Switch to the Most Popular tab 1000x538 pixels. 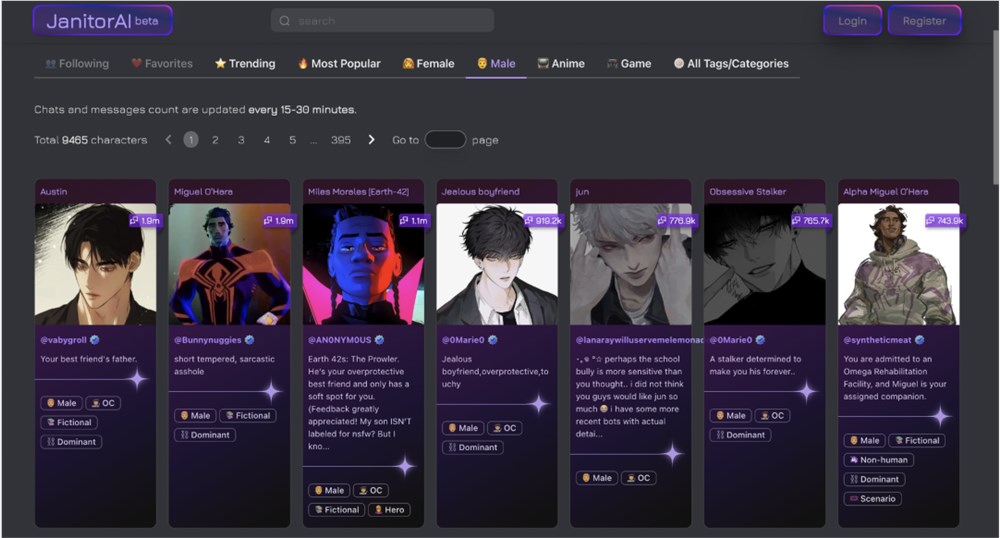(x=339, y=64)
